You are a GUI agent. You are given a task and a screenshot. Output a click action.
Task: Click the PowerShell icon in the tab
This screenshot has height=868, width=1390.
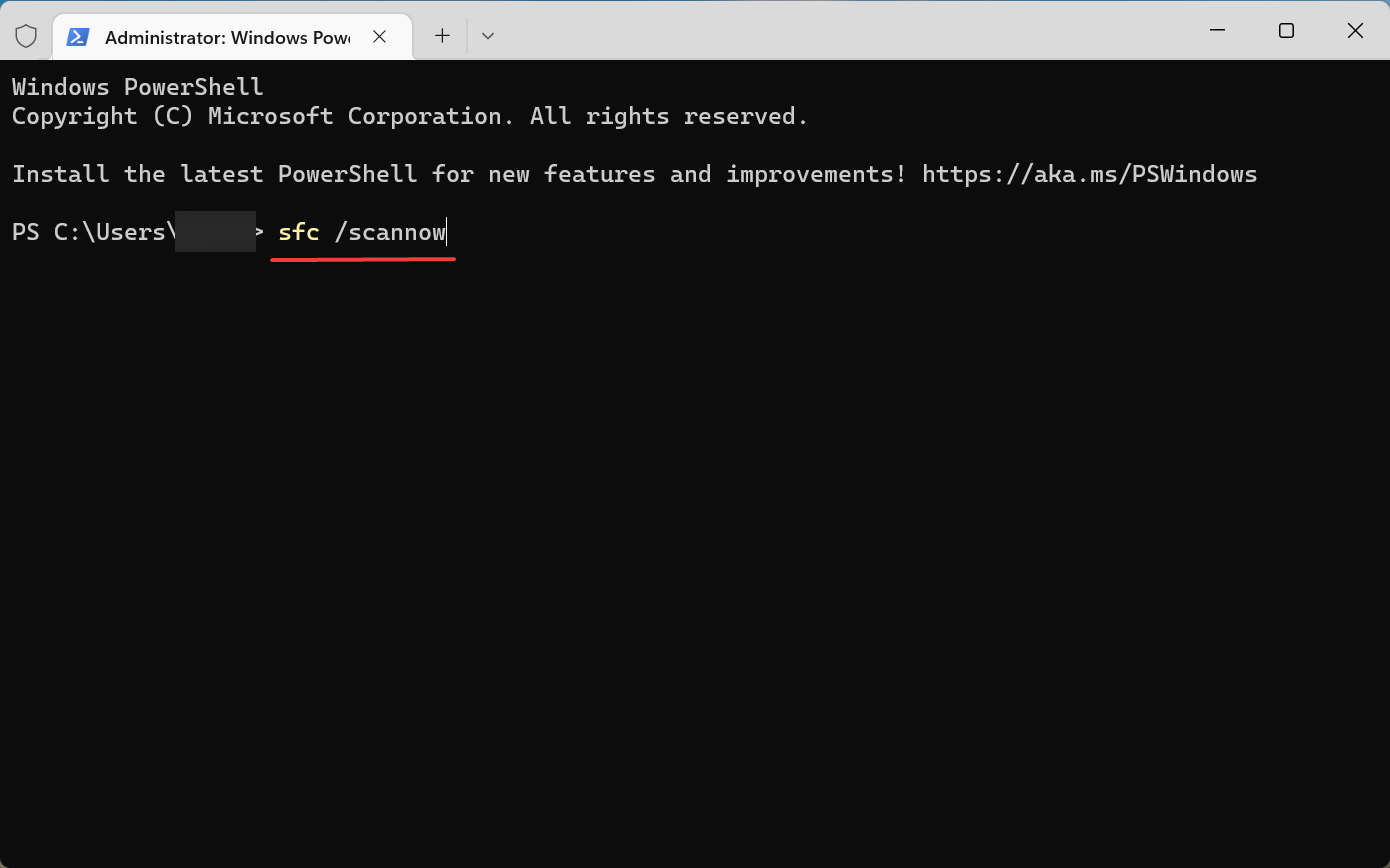[77, 37]
